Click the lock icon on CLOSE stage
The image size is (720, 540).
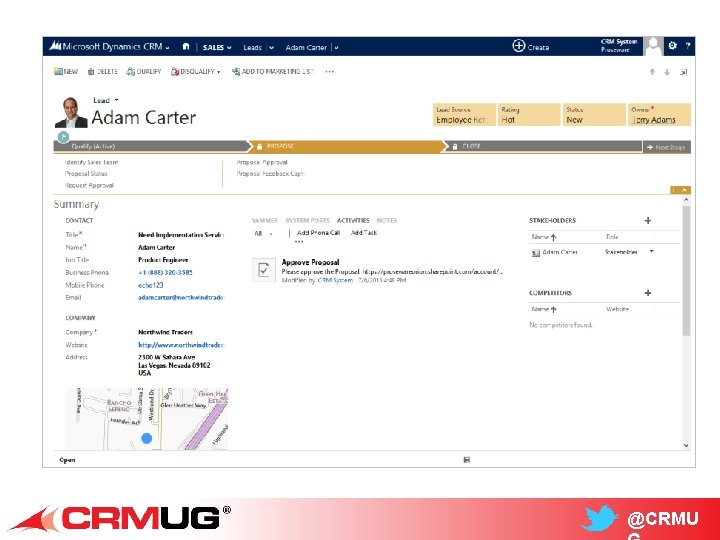[x=455, y=146]
